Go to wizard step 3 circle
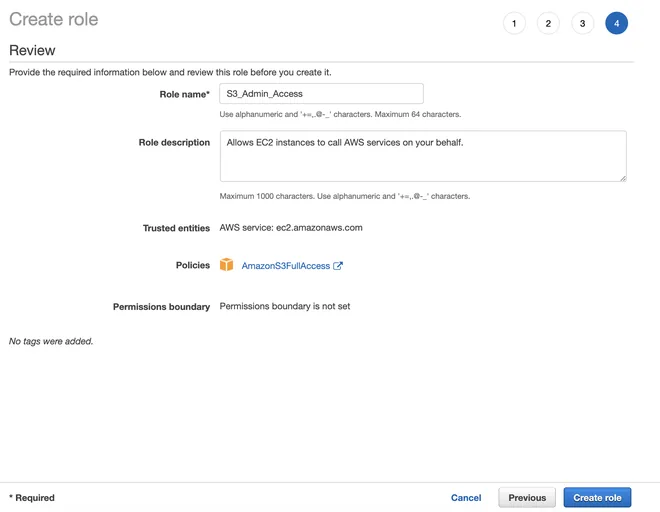Viewport: 660px width, 512px height. 583,23
